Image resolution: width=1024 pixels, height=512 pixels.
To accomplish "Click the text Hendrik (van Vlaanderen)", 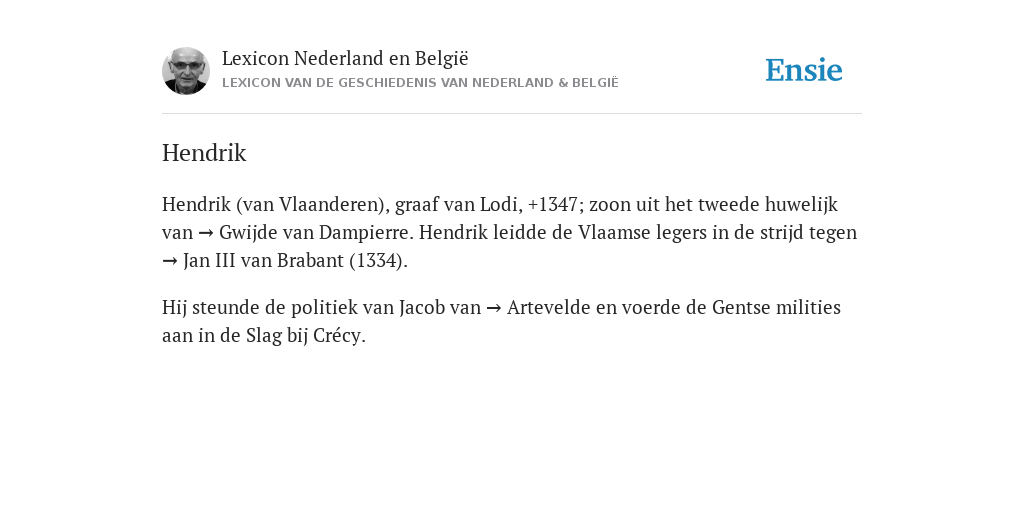I will pyautogui.click(x=273, y=204).
